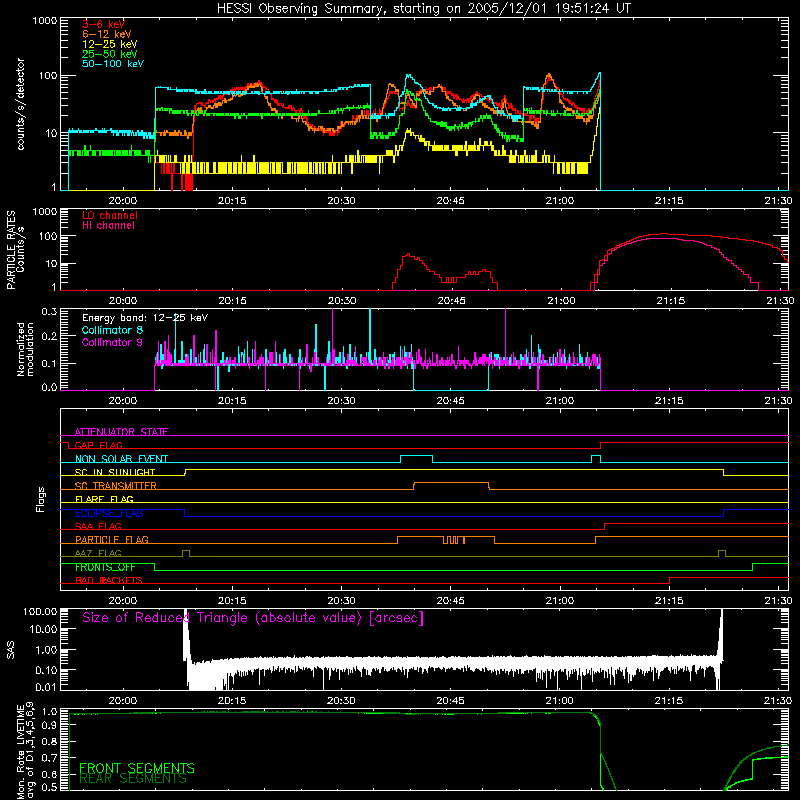Click the 20:30 tick of the particle rates panel
Viewport: 800px width, 800px height.
pyautogui.click(x=342, y=301)
